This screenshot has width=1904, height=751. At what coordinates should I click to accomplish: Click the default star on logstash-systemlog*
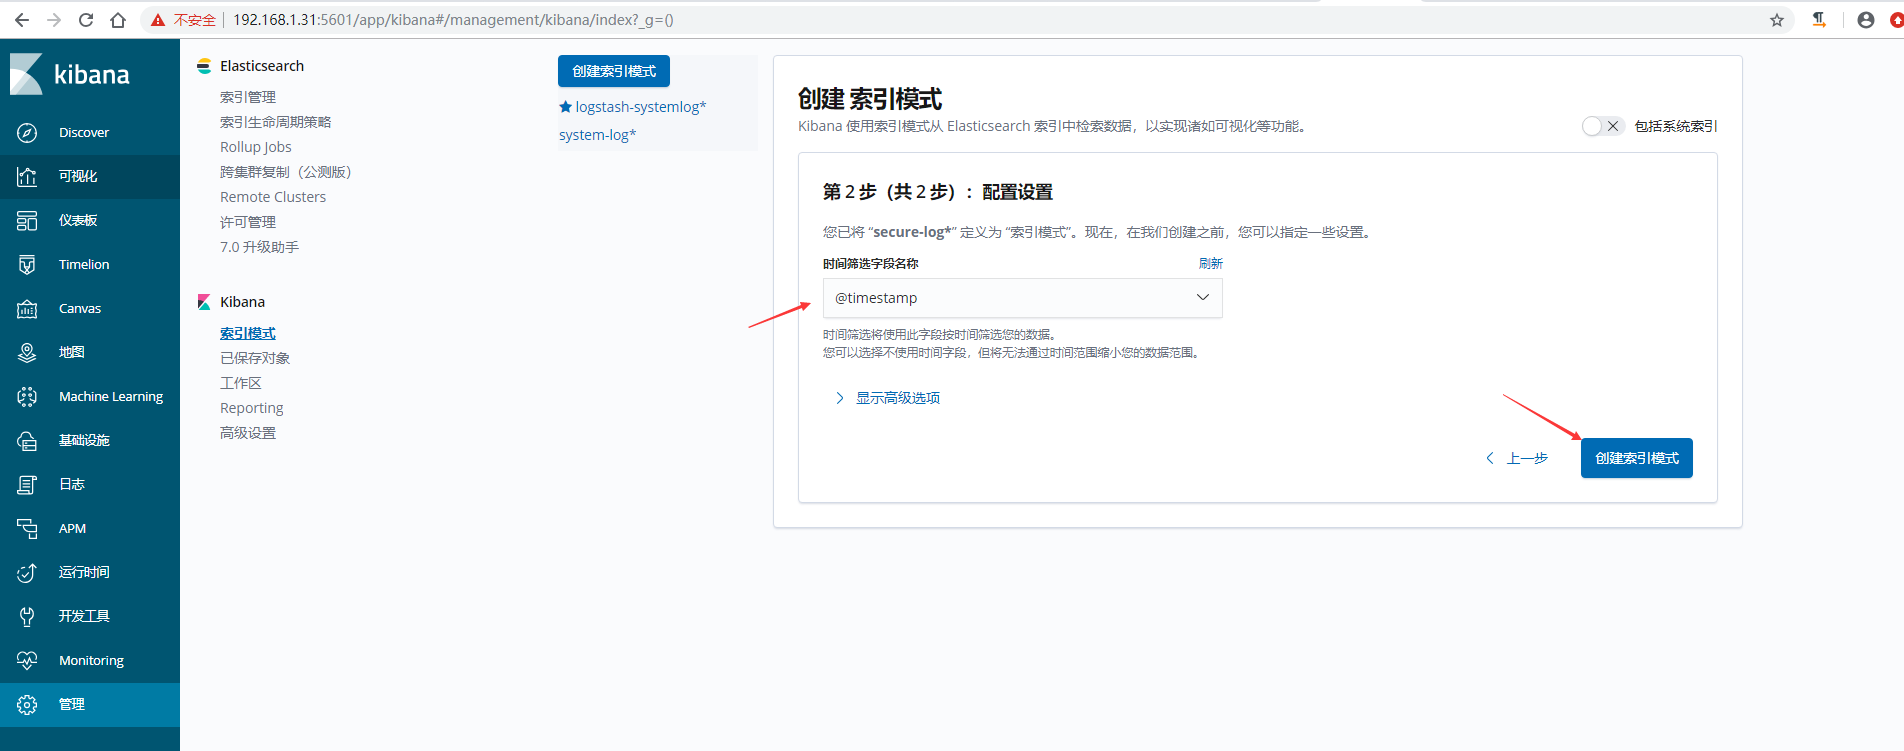click(x=565, y=107)
